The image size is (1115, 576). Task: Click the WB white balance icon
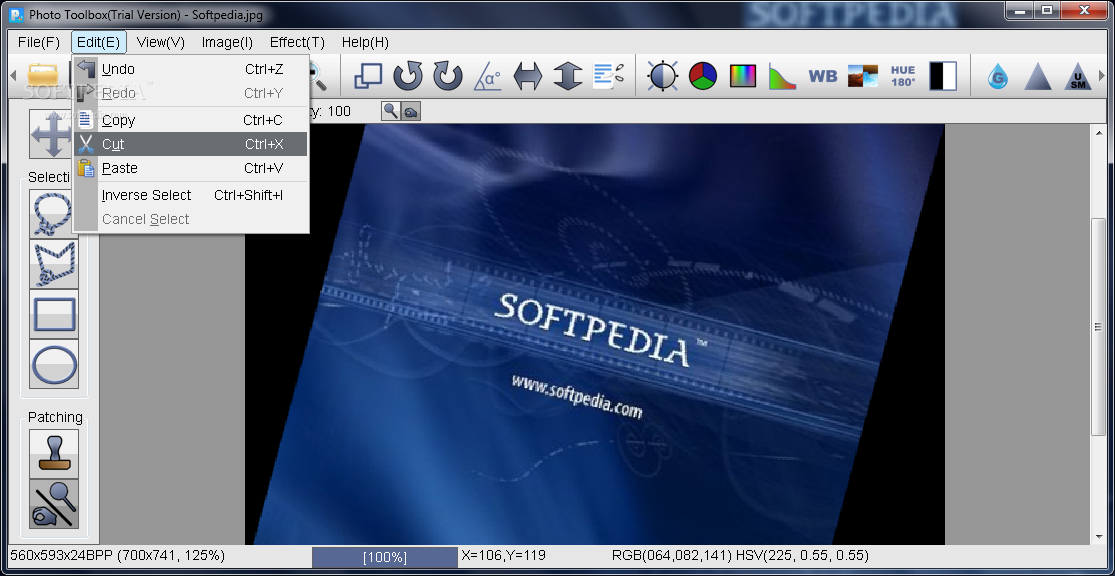tap(823, 76)
